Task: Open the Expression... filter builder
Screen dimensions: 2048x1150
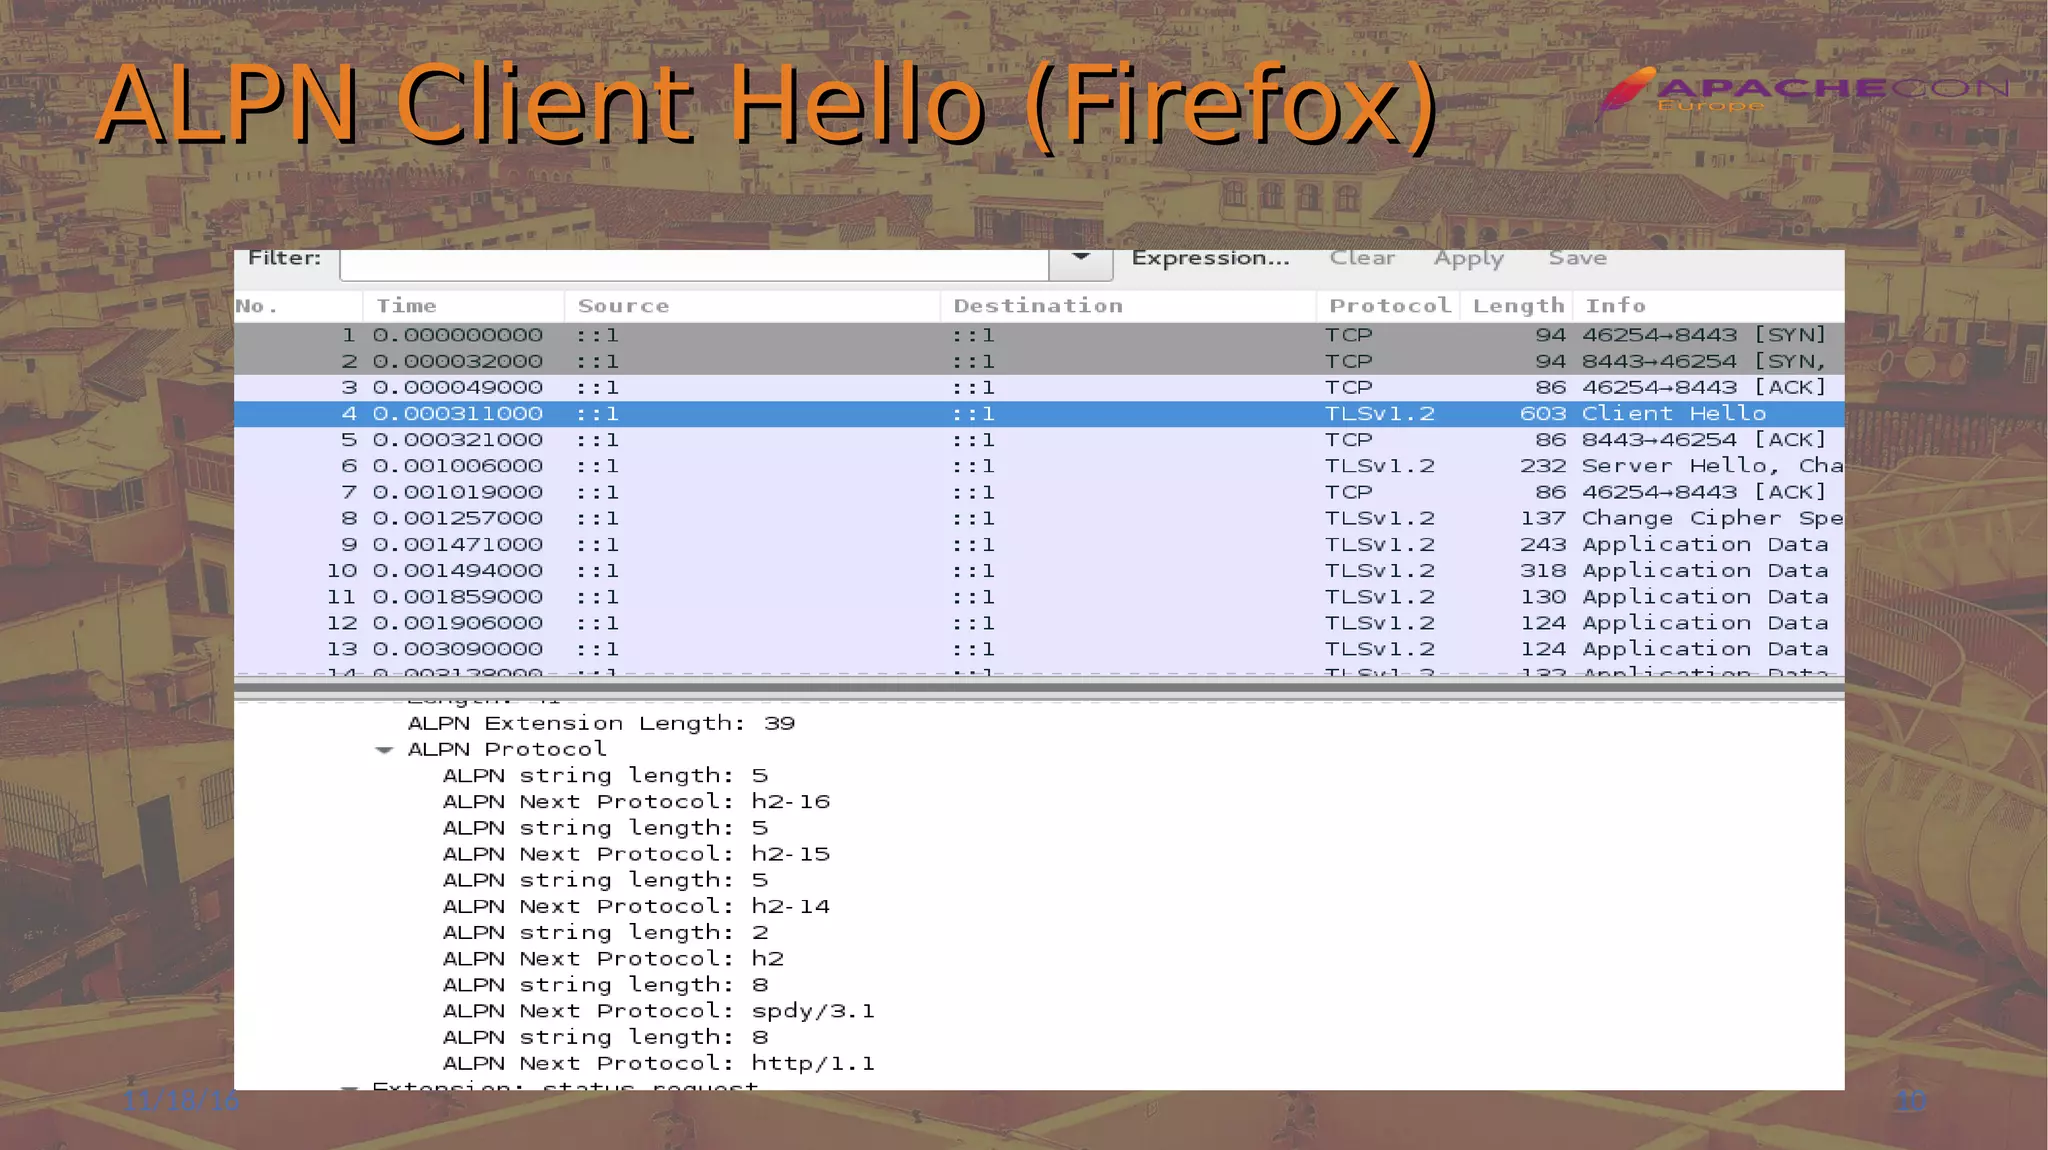Action: (x=1210, y=258)
